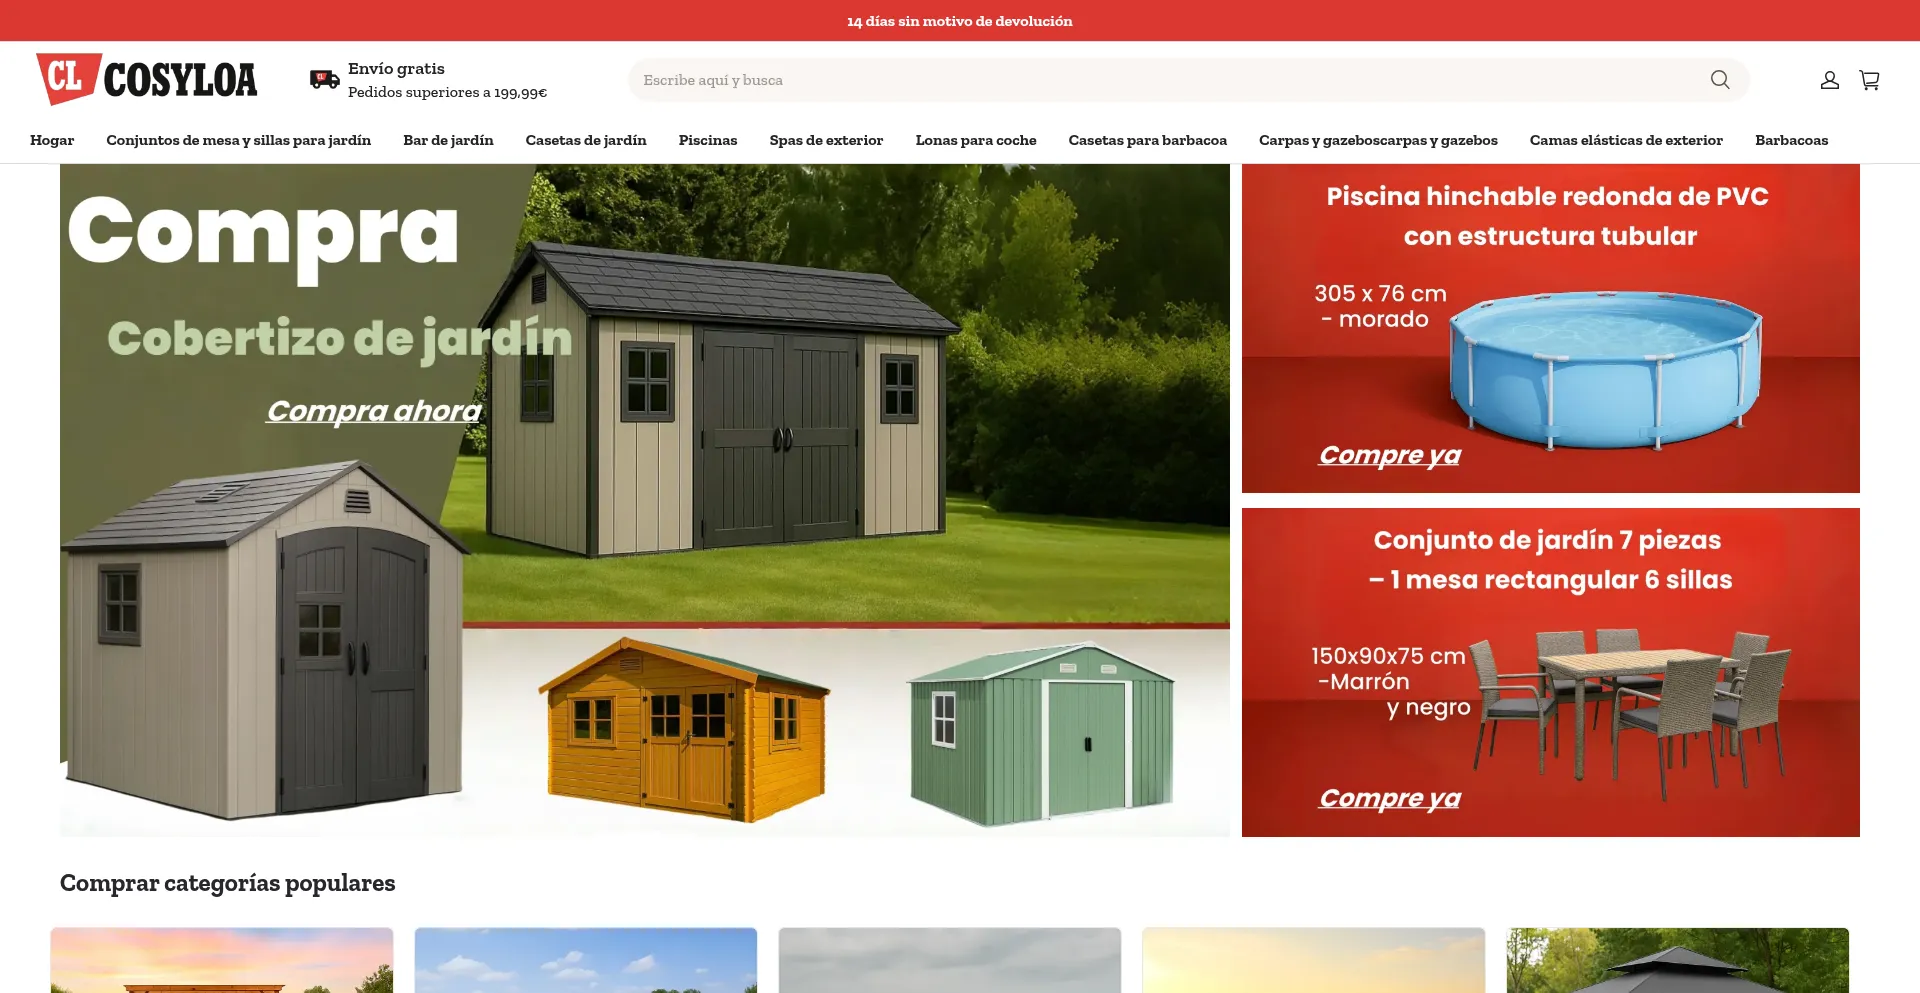This screenshot has width=1920, height=993.
Task: Click the garden table and chairs image
Action: point(1630,712)
